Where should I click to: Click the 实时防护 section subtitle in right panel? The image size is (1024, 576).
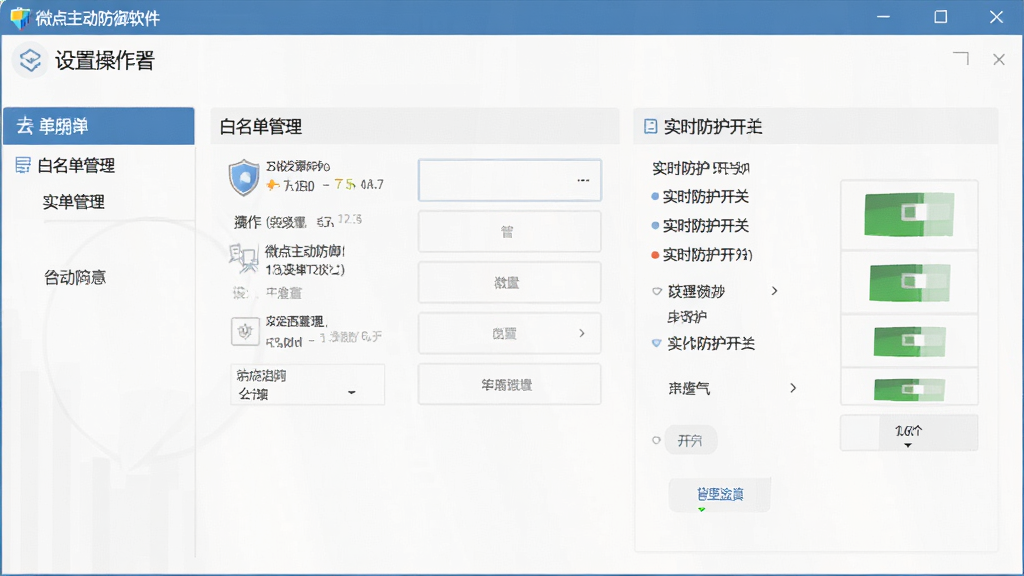[701, 168]
